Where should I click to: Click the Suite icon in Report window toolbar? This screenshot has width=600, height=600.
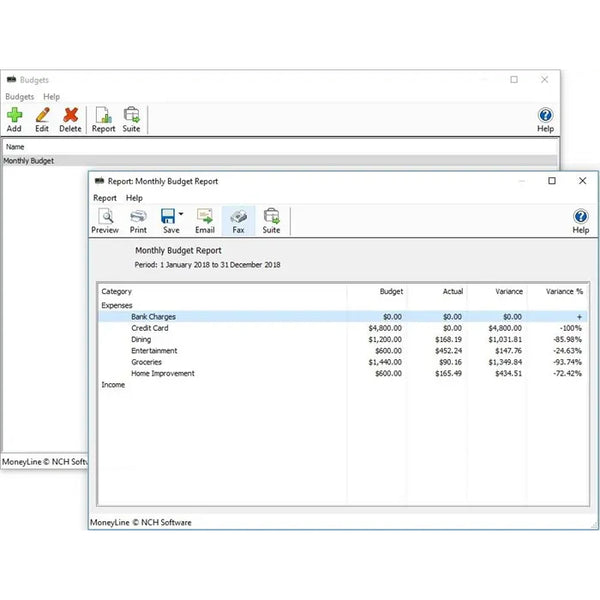coord(271,216)
